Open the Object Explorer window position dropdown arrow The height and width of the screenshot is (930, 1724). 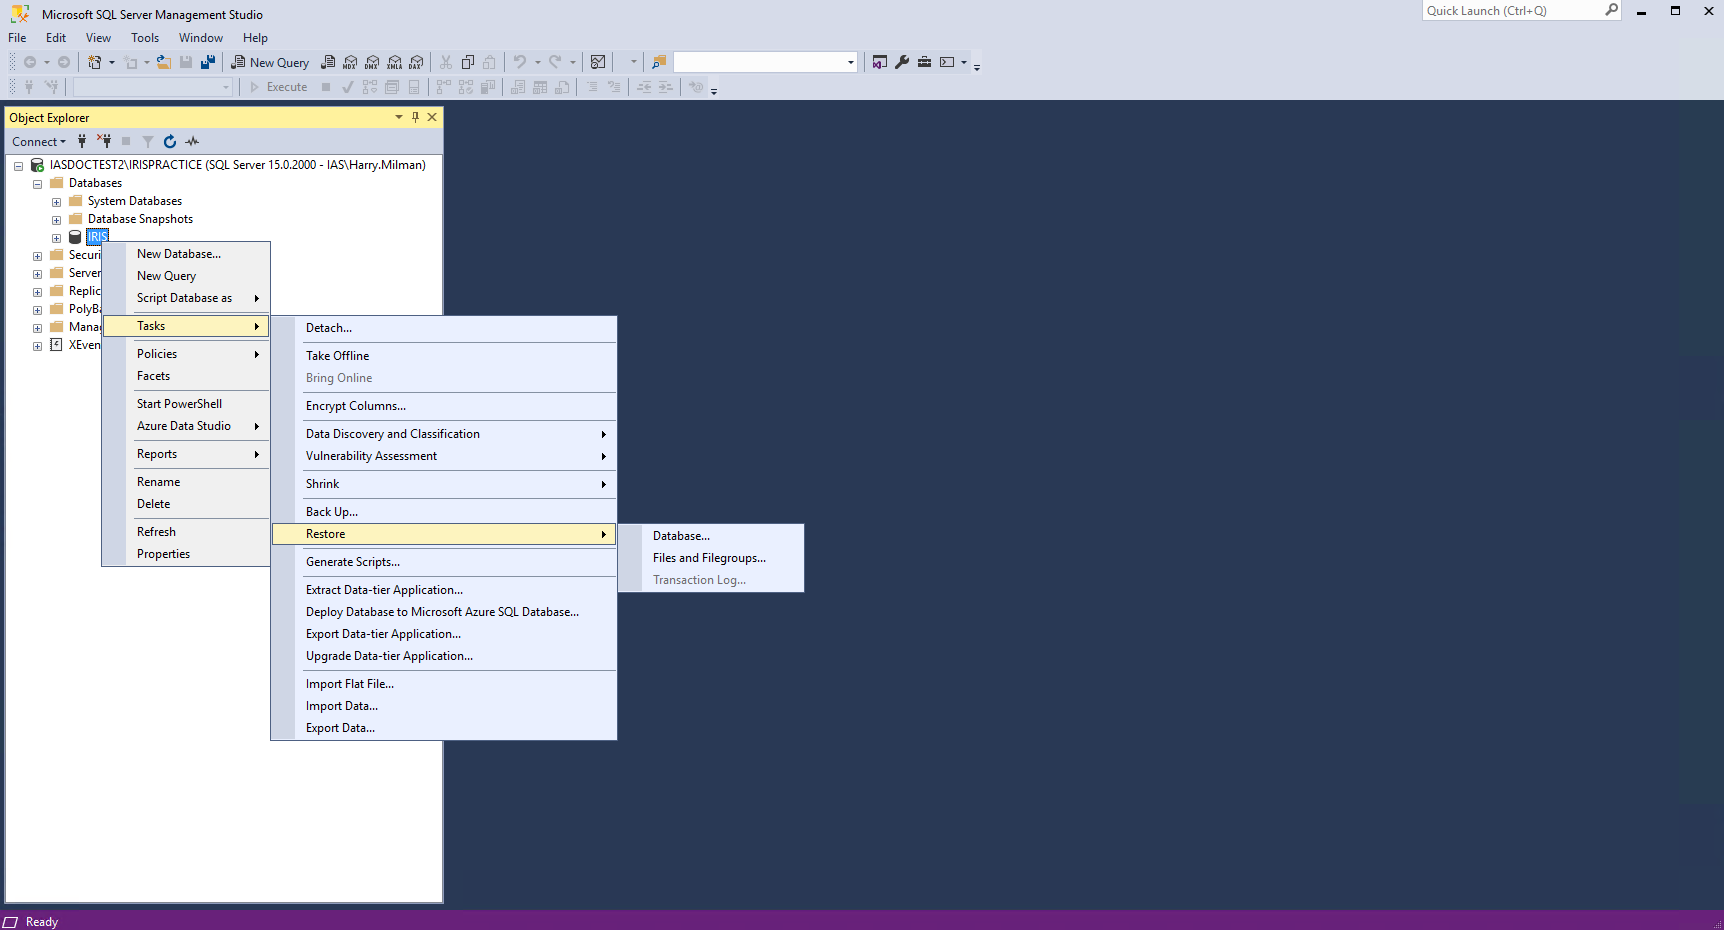(x=399, y=117)
